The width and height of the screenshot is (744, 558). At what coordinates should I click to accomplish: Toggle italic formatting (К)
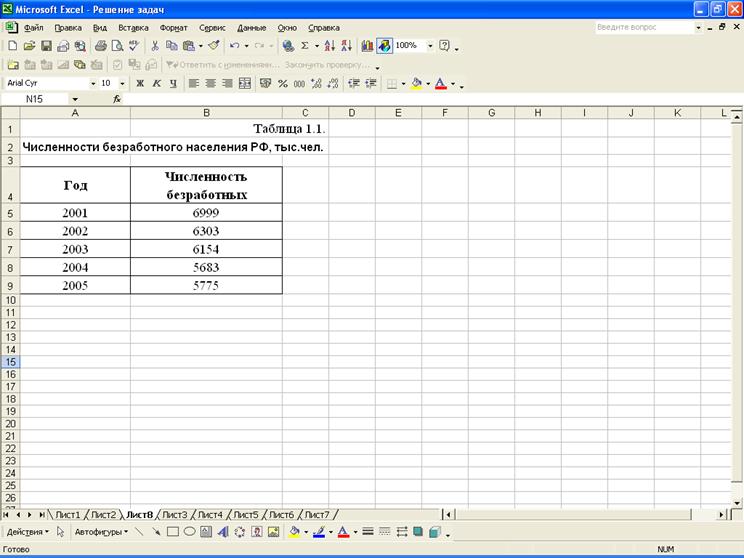(156, 84)
